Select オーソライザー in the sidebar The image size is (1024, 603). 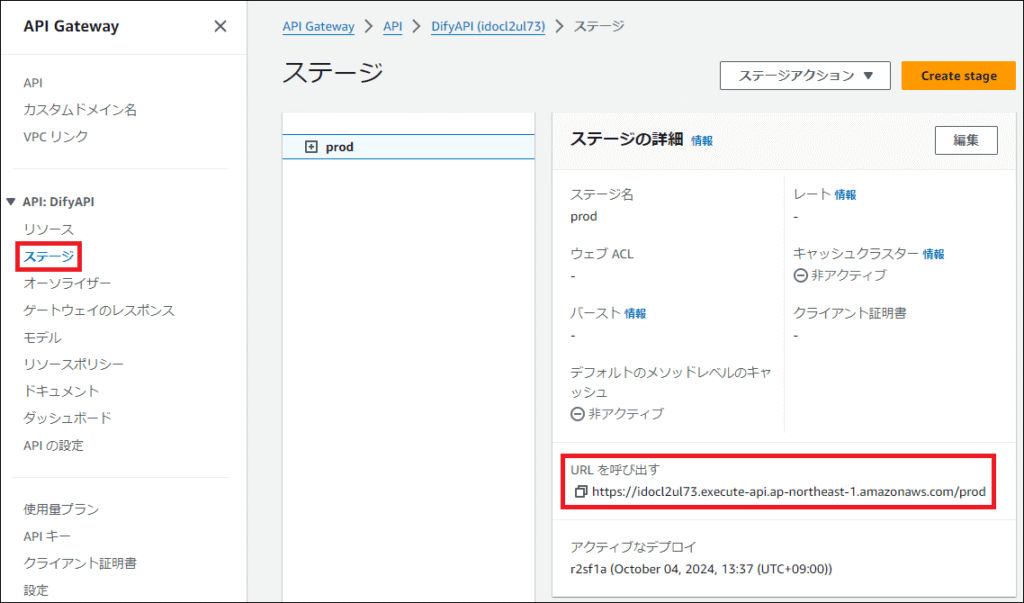point(67,284)
